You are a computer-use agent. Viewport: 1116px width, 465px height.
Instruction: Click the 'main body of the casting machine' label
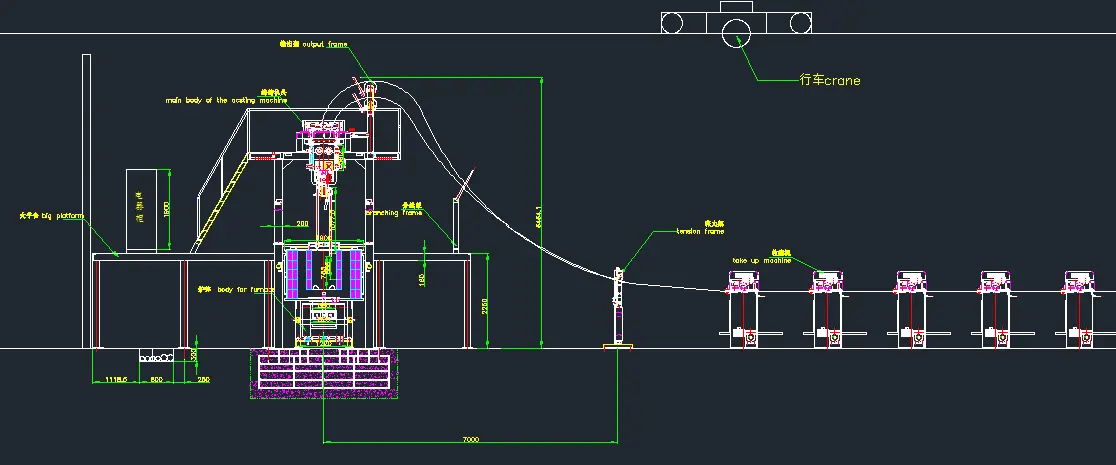(226, 100)
